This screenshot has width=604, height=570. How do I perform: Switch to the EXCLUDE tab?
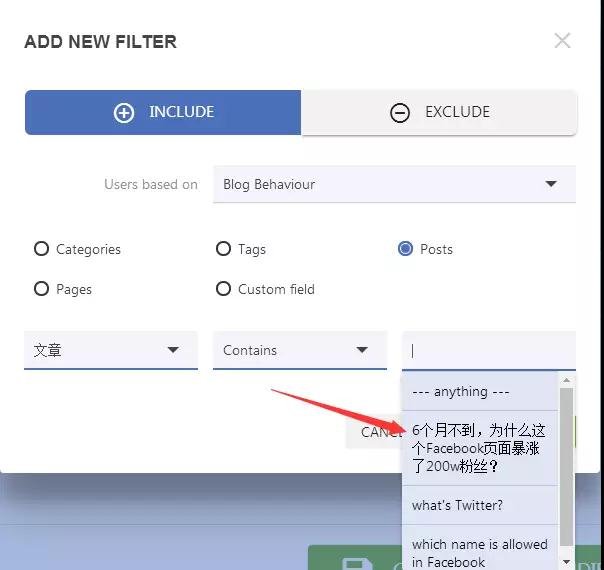pos(439,113)
